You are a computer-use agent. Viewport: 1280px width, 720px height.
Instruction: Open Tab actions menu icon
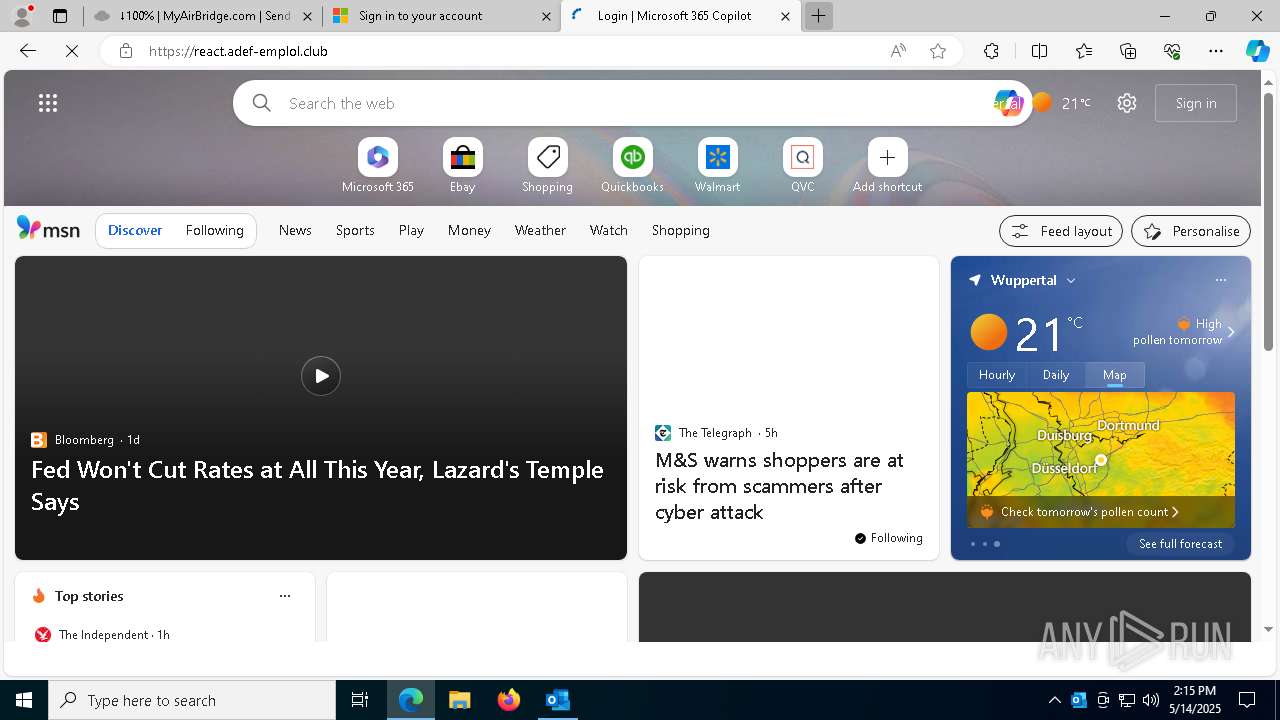(x=60, y=16)
